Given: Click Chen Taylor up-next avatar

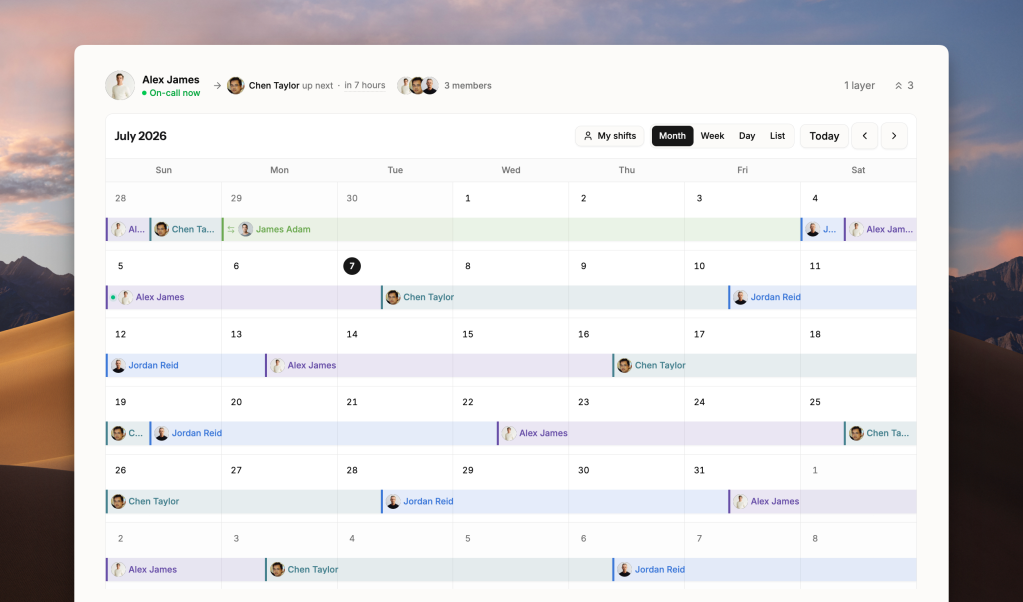Looking at the screenshot, I should coord(236,85).
